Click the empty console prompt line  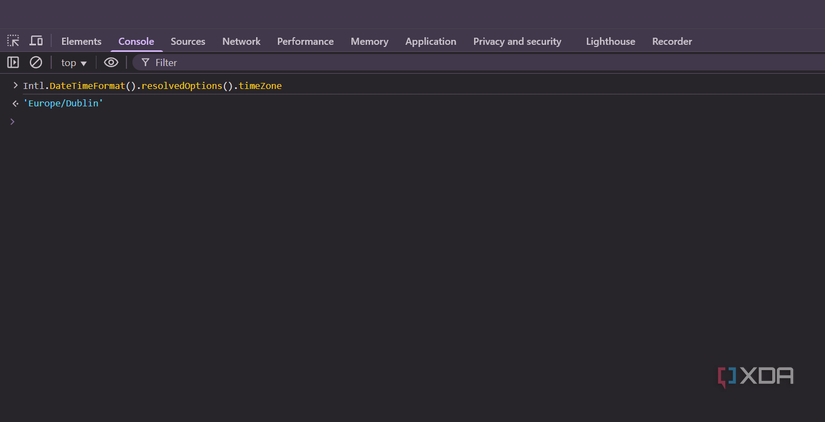[x=200, y=122]
